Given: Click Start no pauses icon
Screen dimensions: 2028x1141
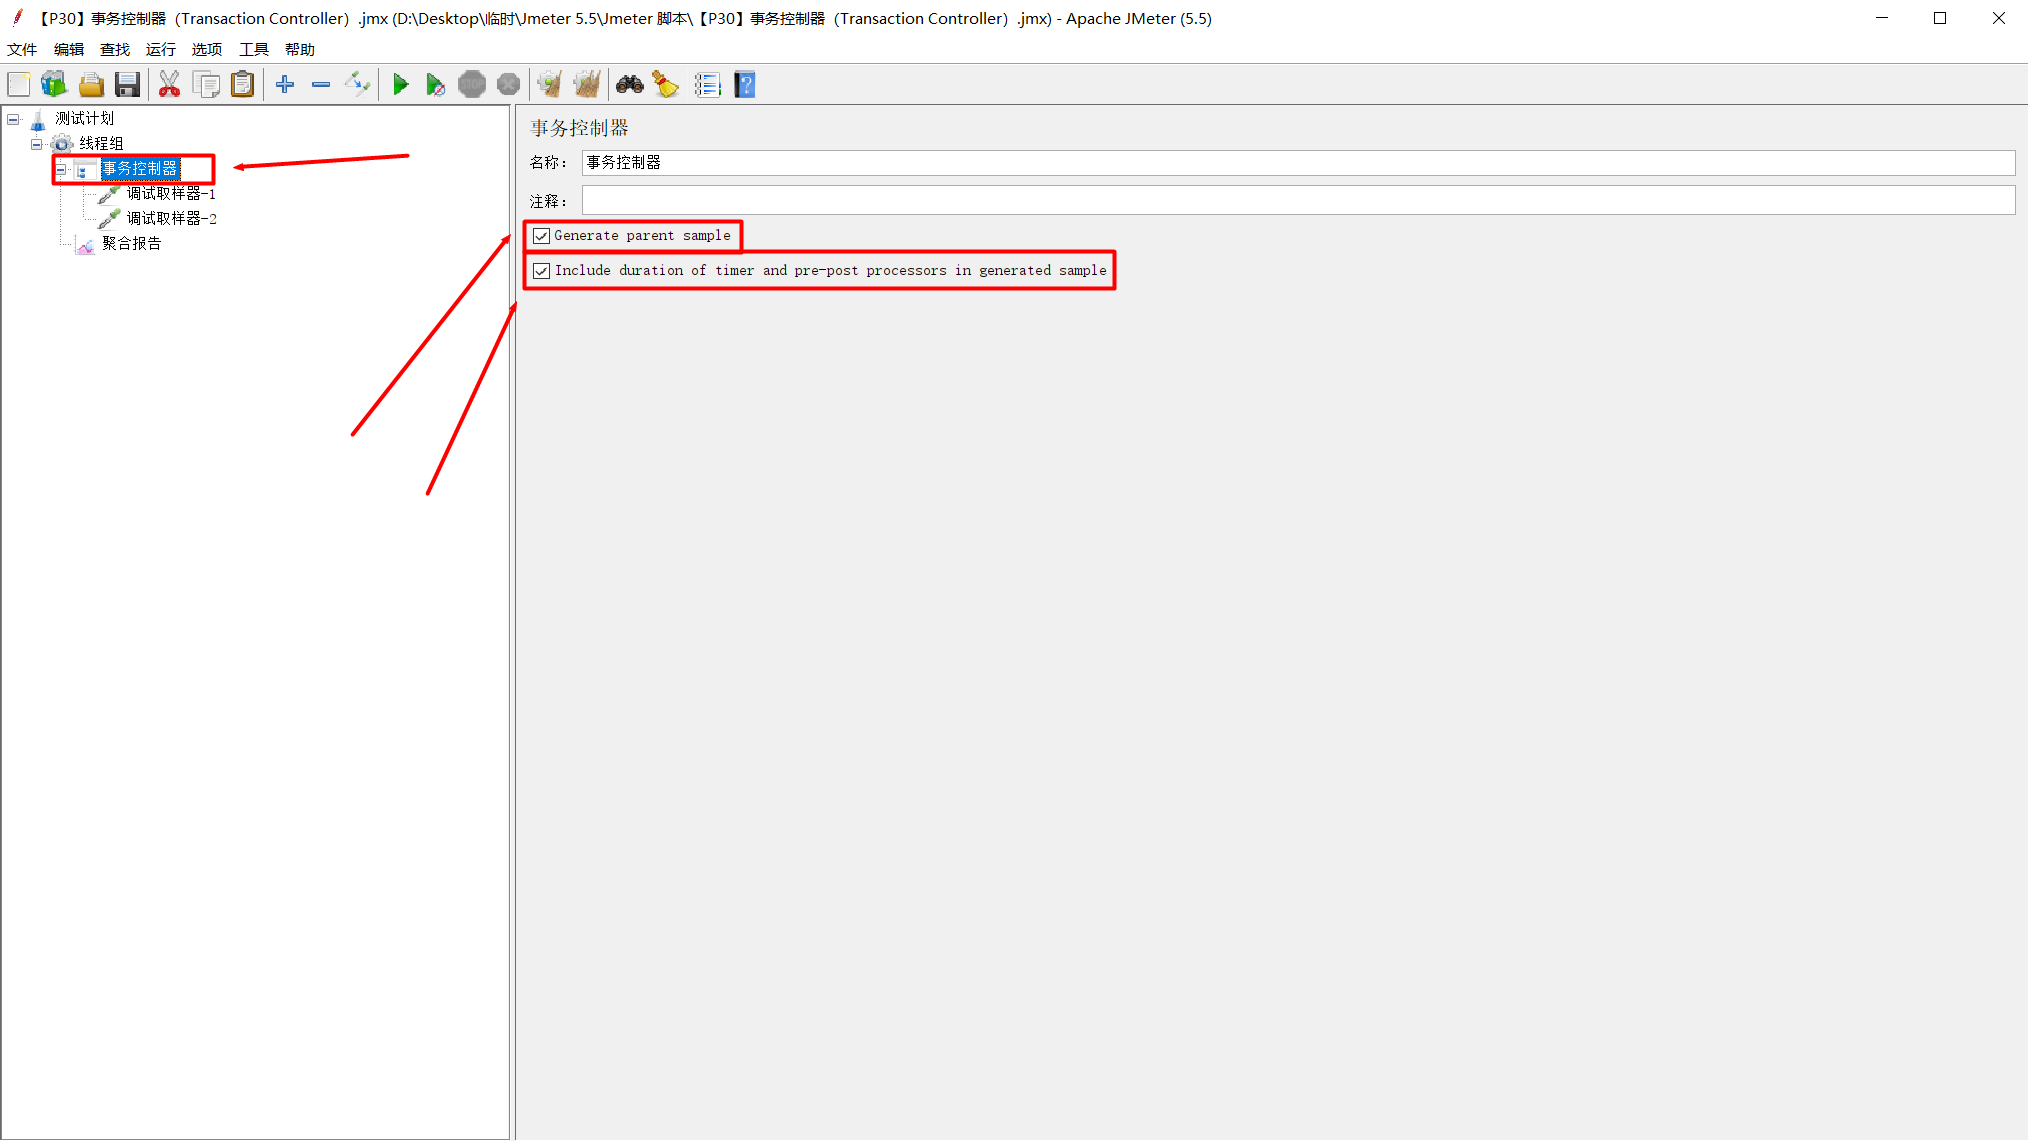Looking at the screenshot, I should [x=435, y=85].
